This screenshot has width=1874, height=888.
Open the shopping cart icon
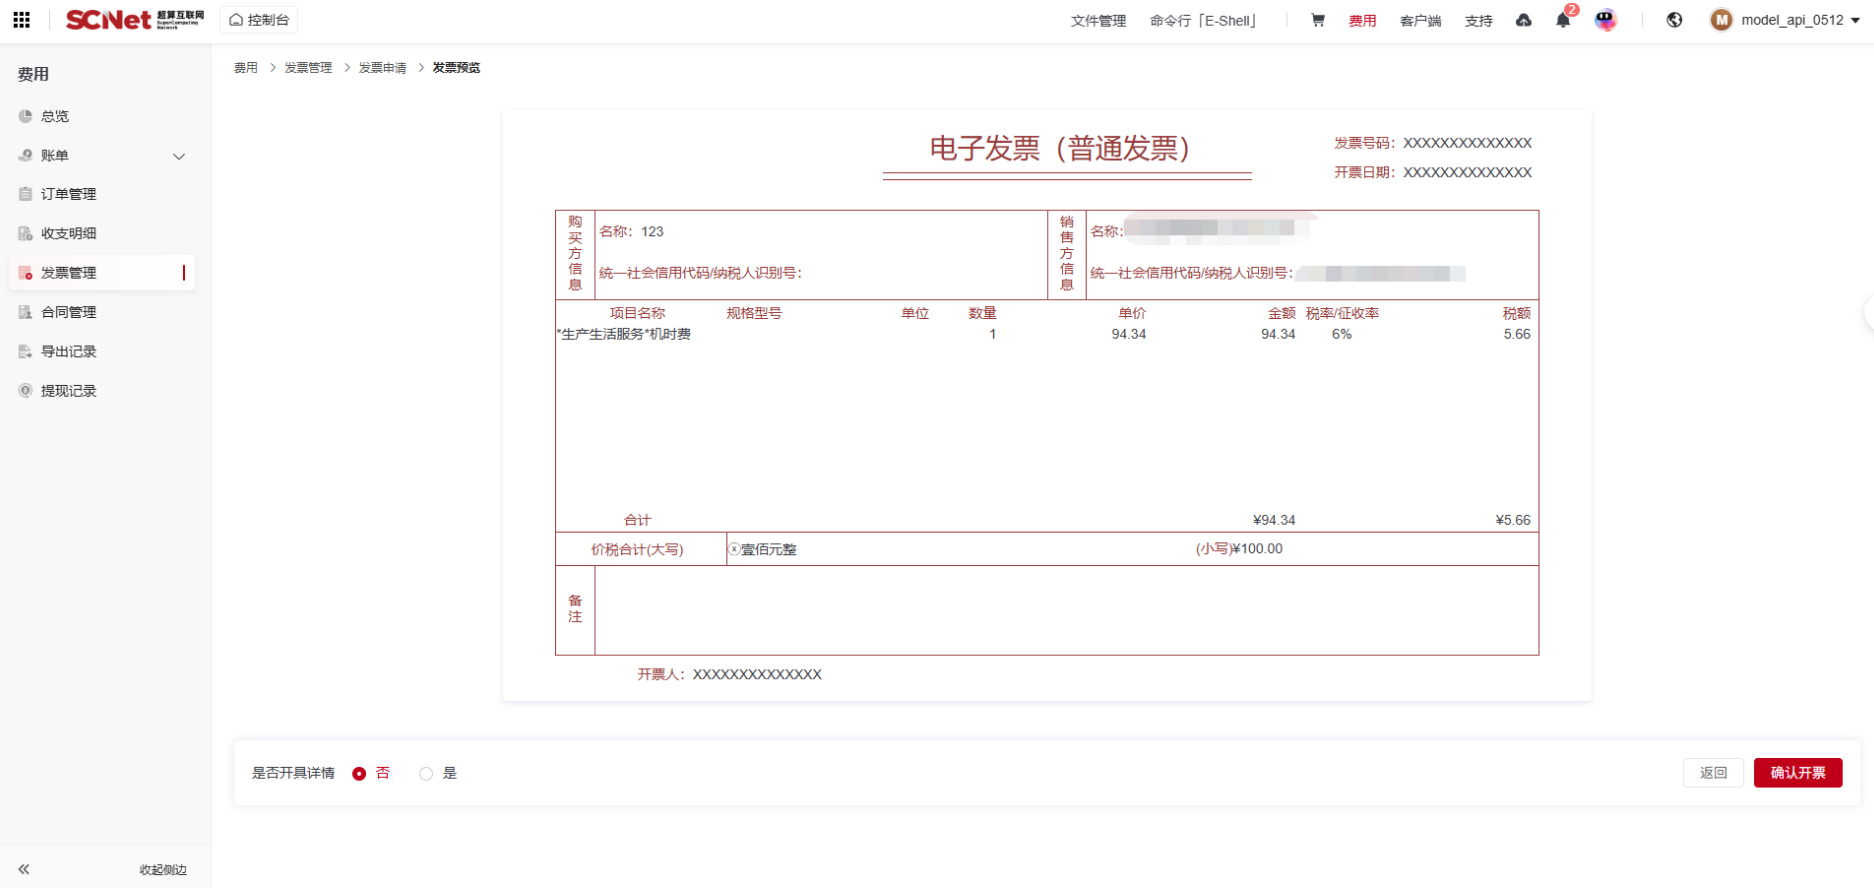(x=1318, y=20)
